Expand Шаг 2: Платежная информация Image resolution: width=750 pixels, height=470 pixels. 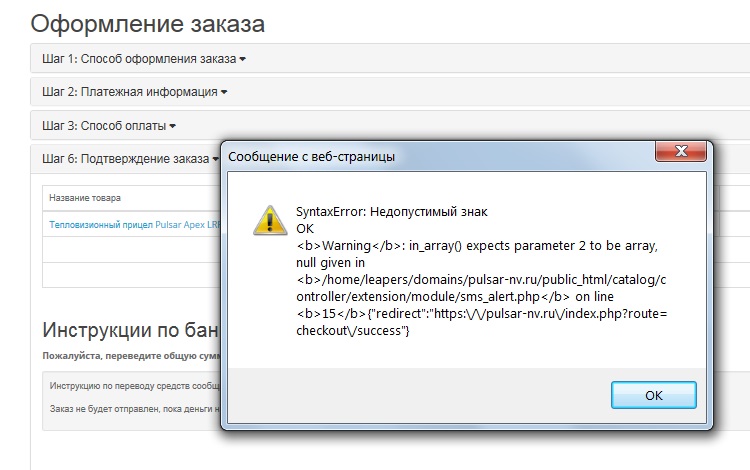pyautogui.click(x=134, y=92)
